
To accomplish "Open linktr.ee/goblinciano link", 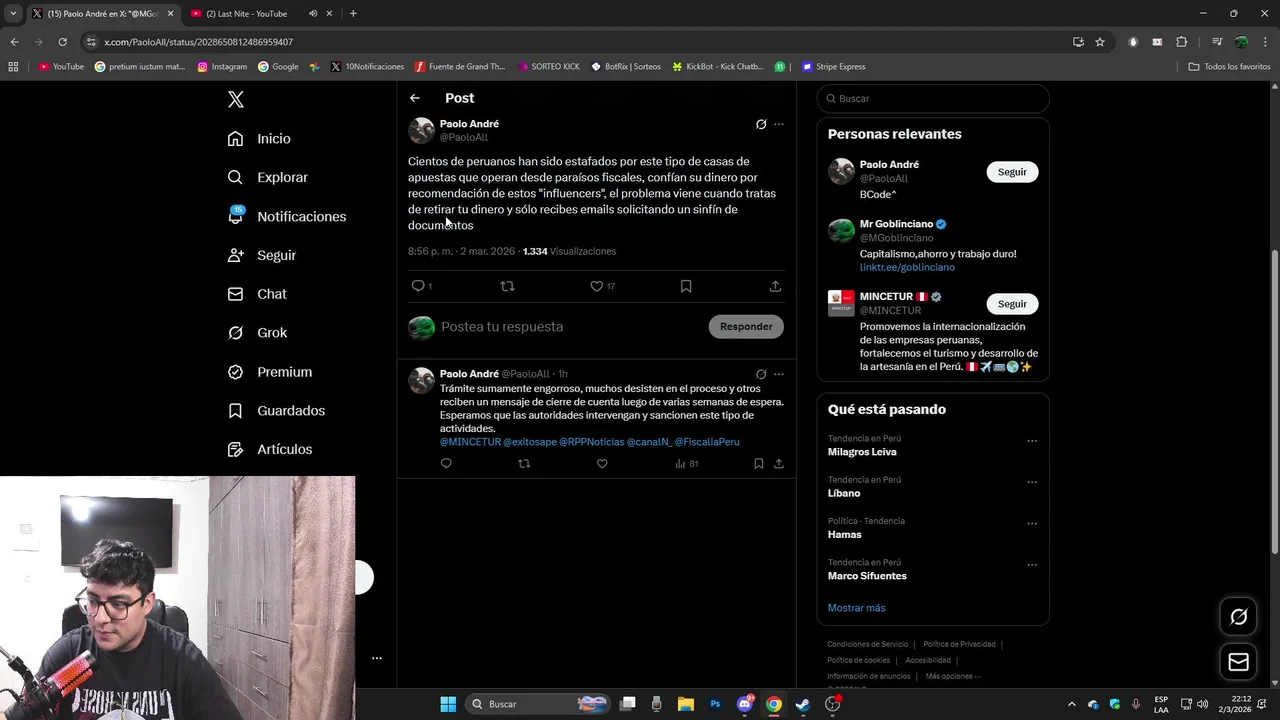I will 907,268.
